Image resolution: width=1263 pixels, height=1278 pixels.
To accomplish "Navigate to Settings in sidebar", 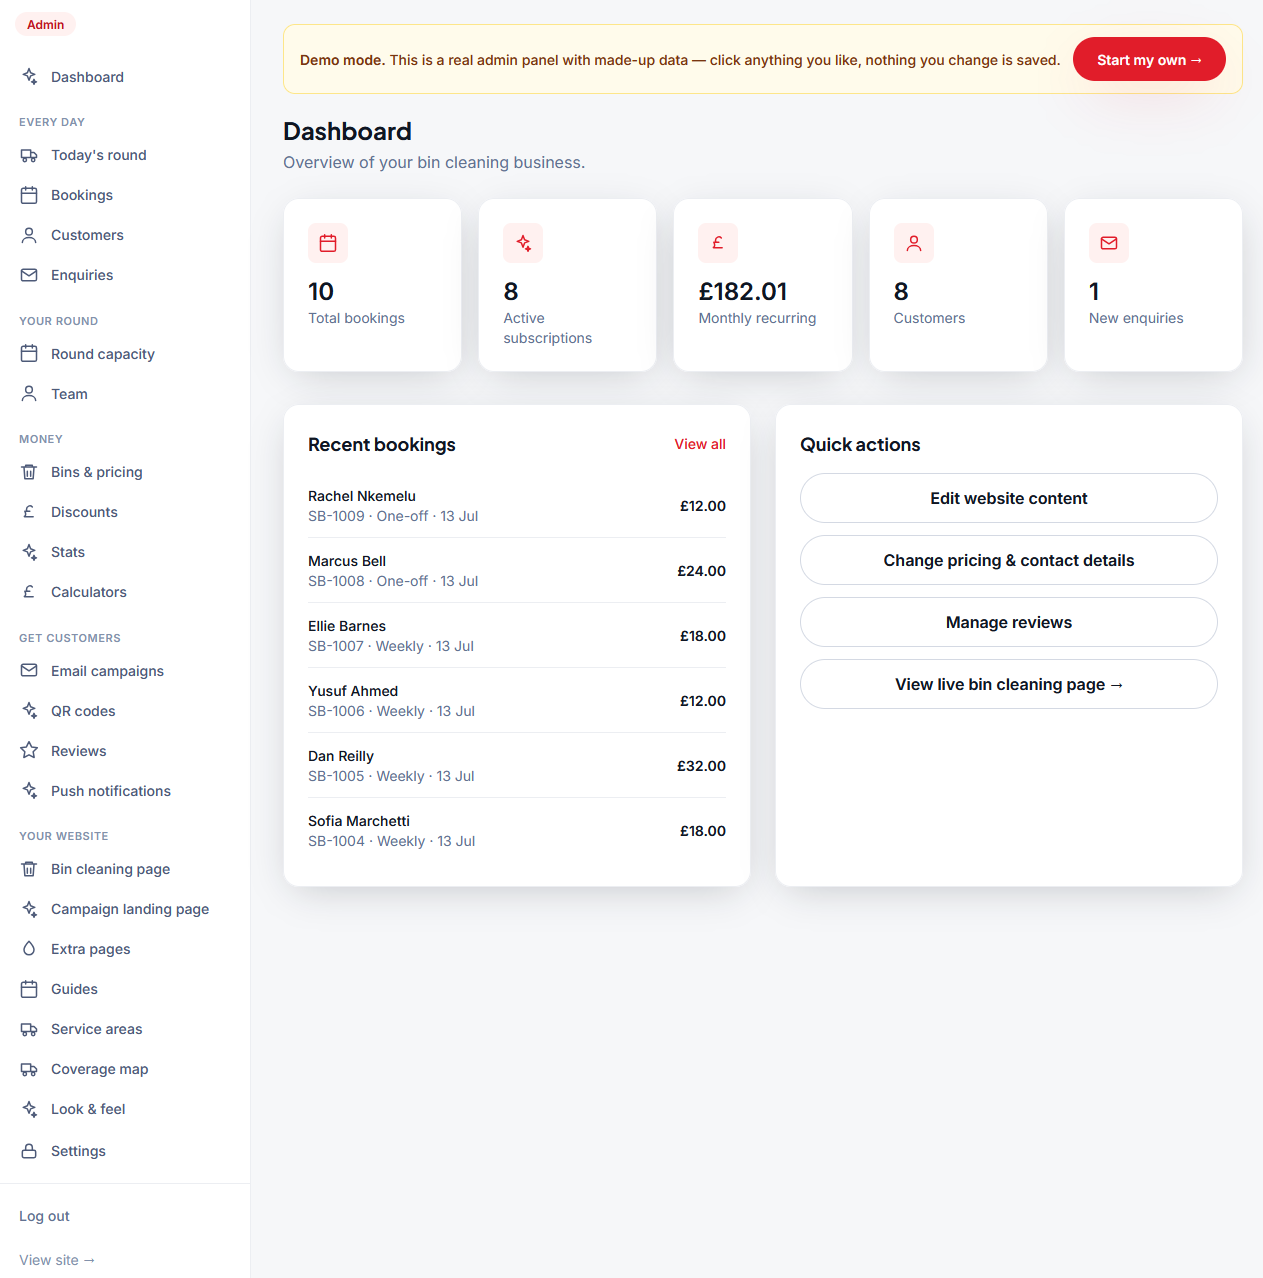I will point(125,1151).
